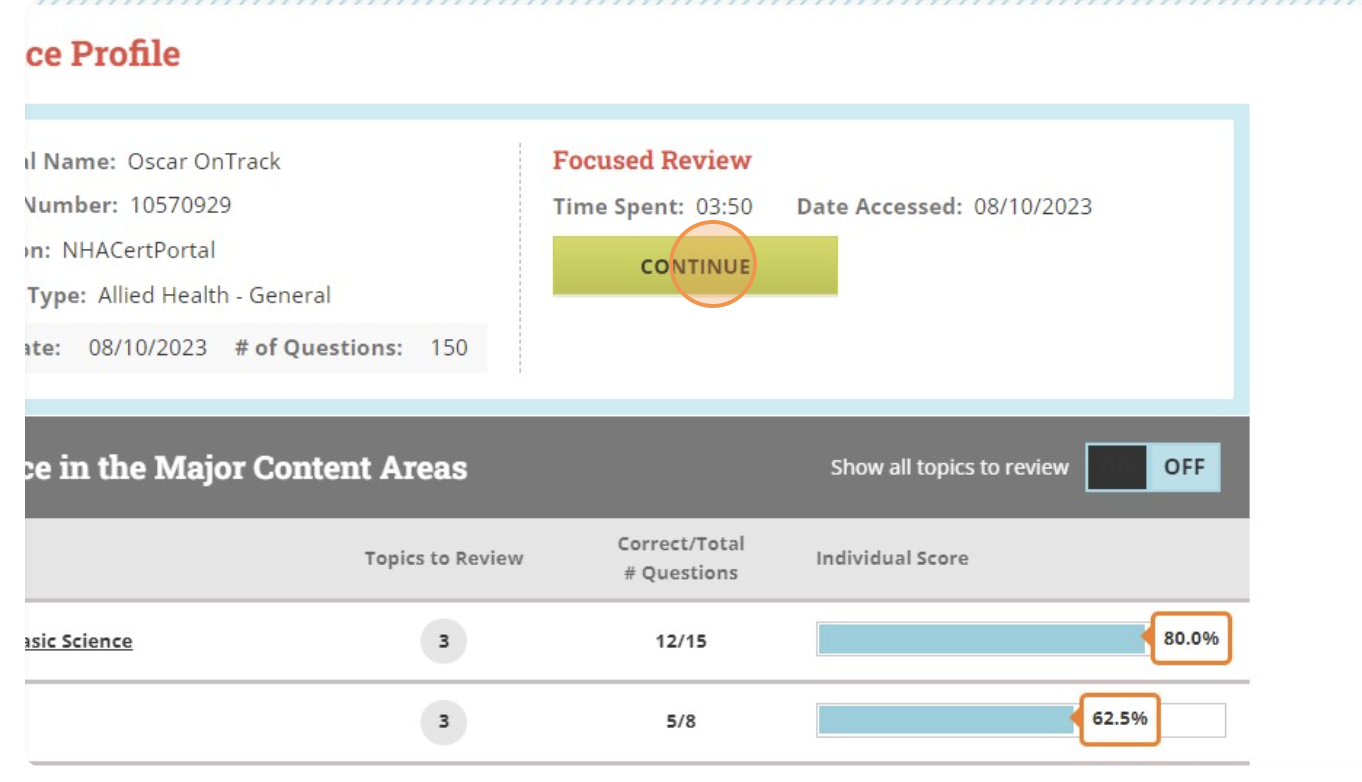Click the Topics to Review badge for Basic Science
The height and width of the screenshot is (782, 1362).
[x=443, y=641]
